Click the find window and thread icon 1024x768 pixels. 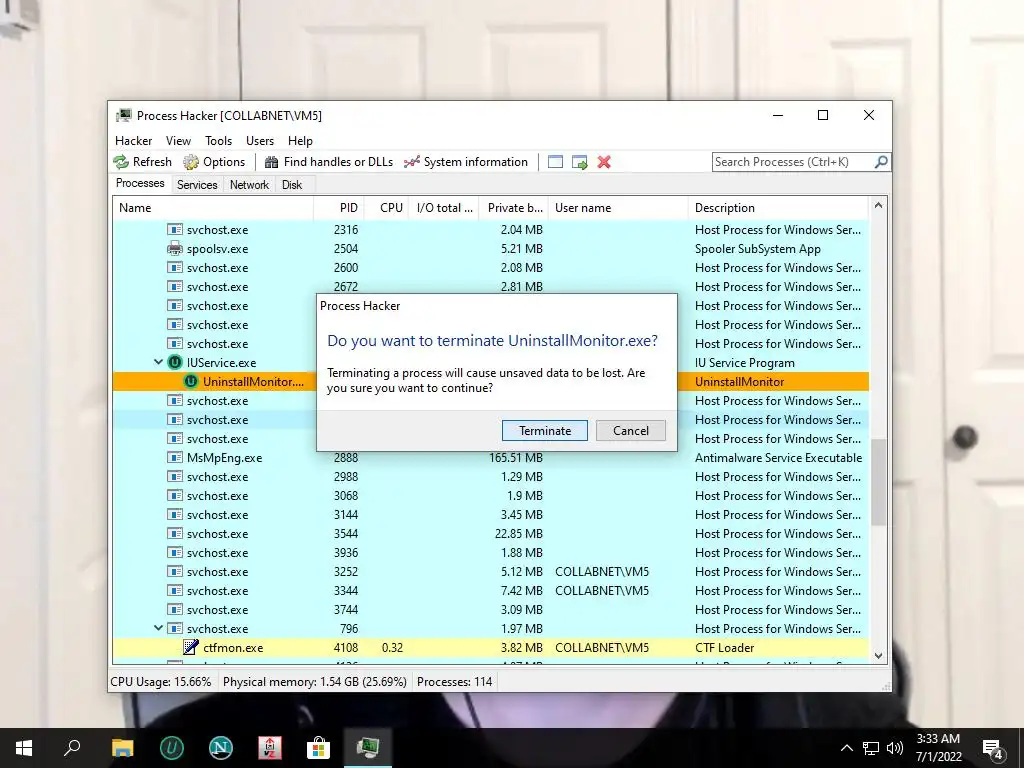pyautogui.click(x=579, y=162)
